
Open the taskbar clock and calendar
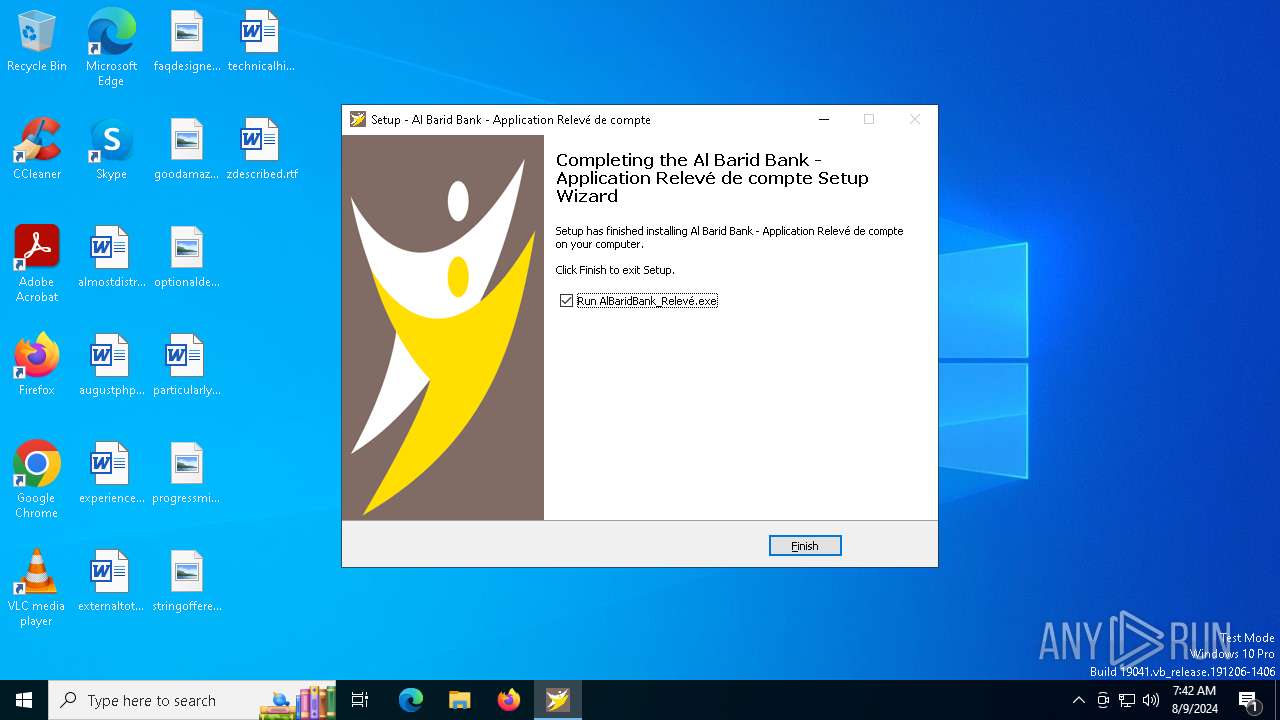coord(1194,700)
